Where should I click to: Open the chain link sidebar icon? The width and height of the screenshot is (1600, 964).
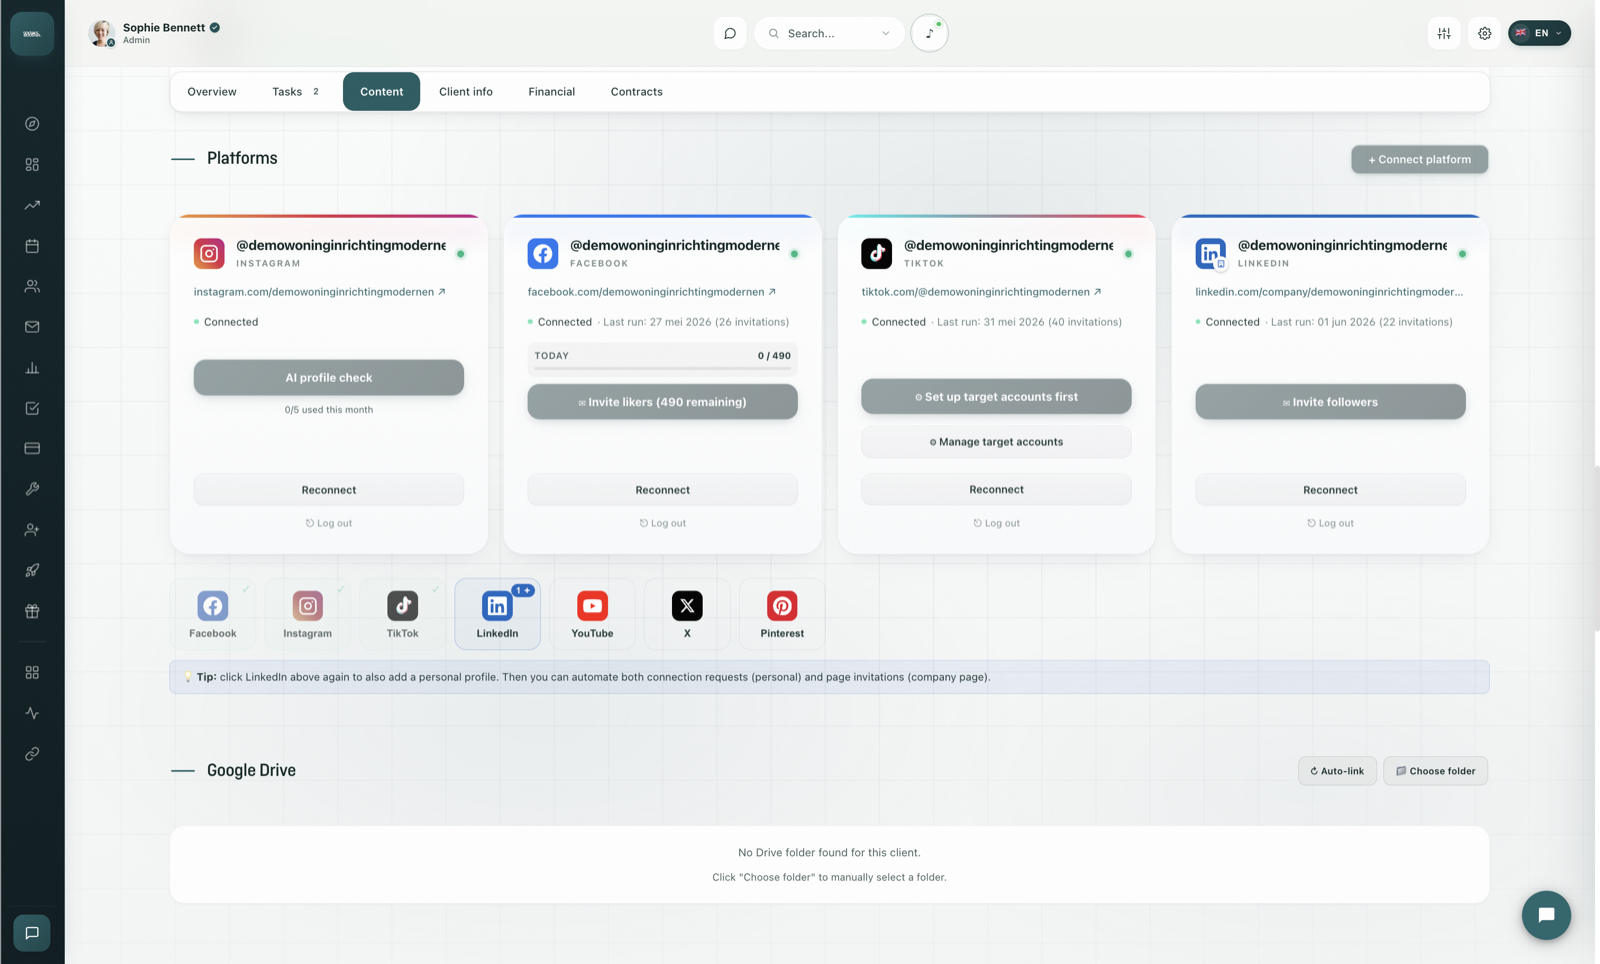pyautogui.click(x=32, y=754)
